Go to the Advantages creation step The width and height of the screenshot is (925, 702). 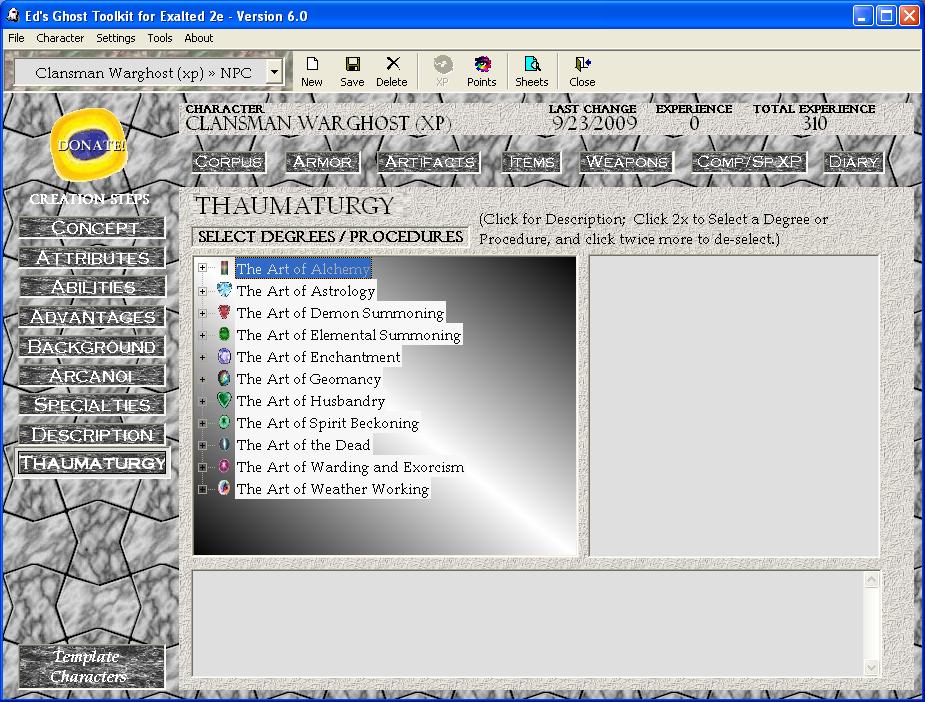click(92, 316)
